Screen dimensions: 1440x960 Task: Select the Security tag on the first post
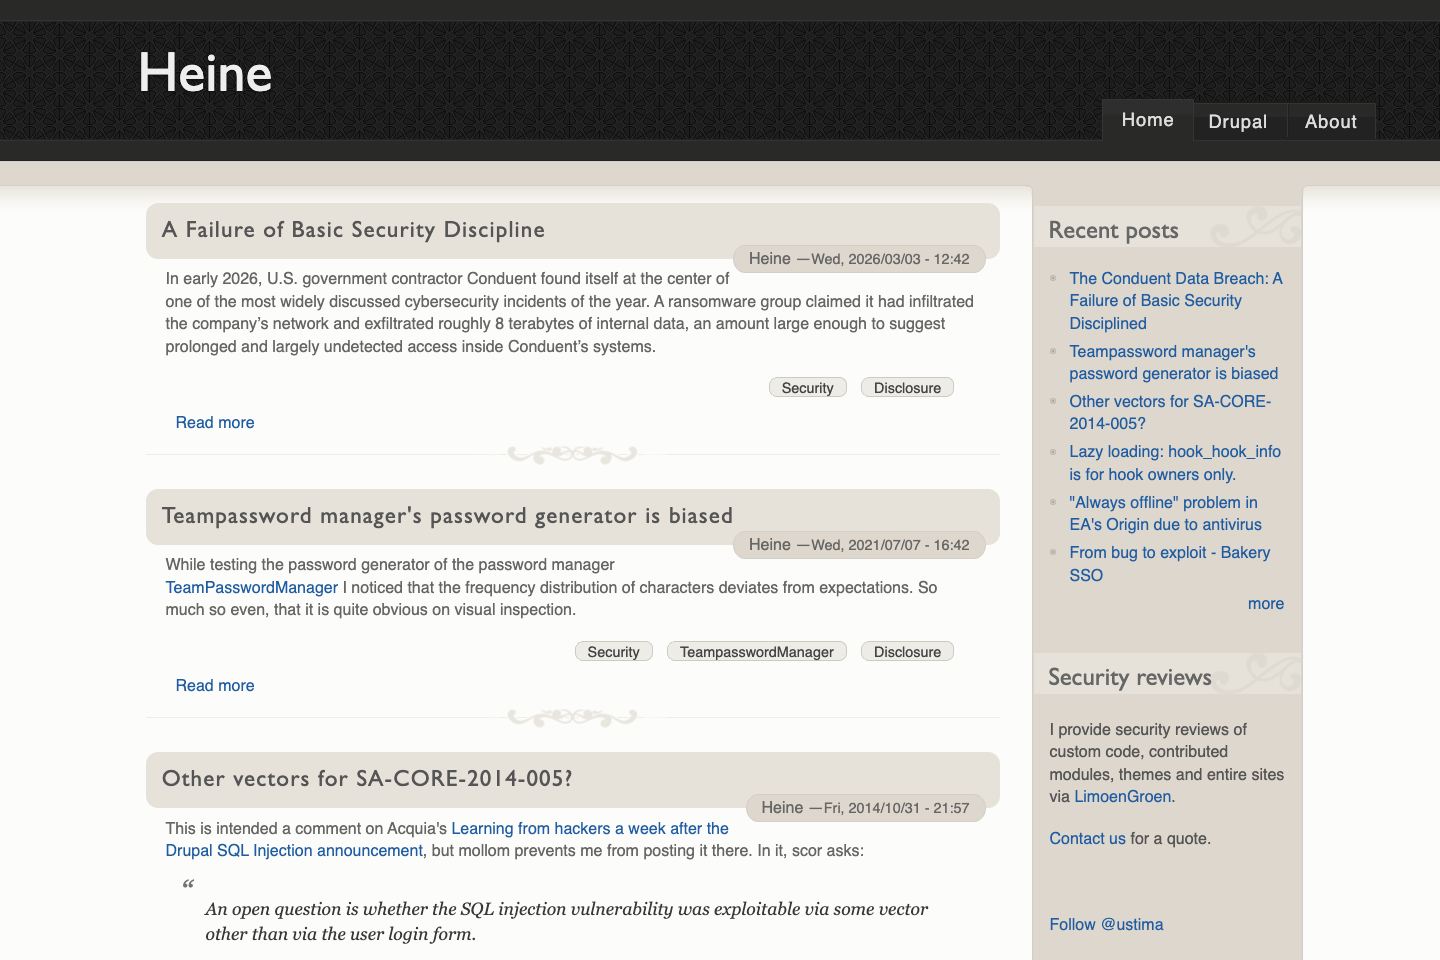[807, 387]
